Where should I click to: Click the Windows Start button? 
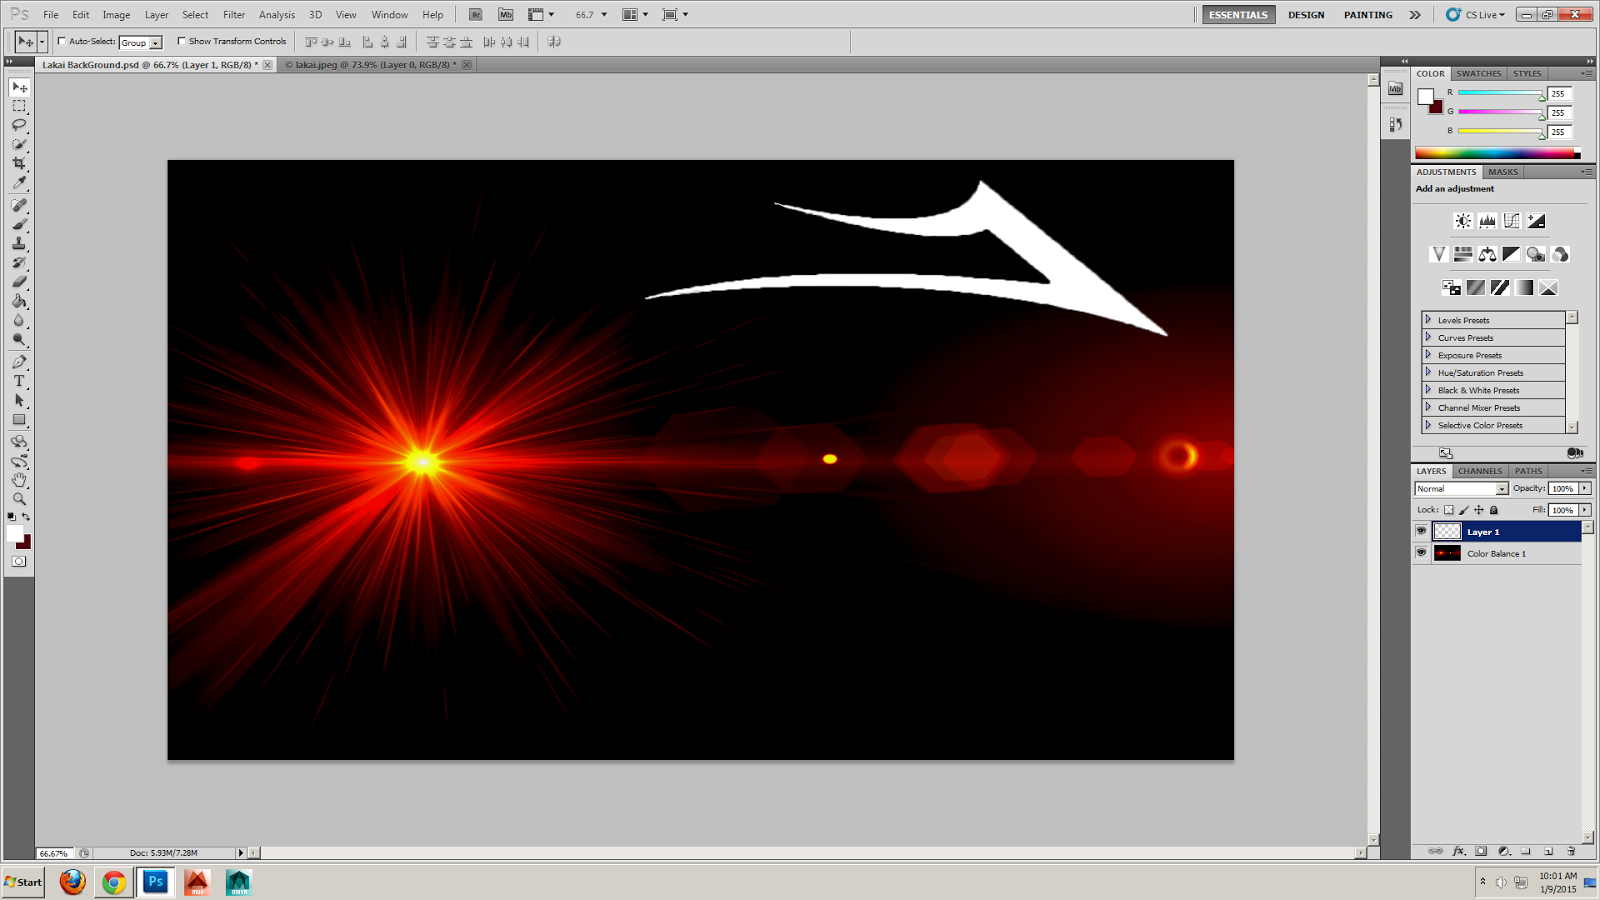(23, 882)
